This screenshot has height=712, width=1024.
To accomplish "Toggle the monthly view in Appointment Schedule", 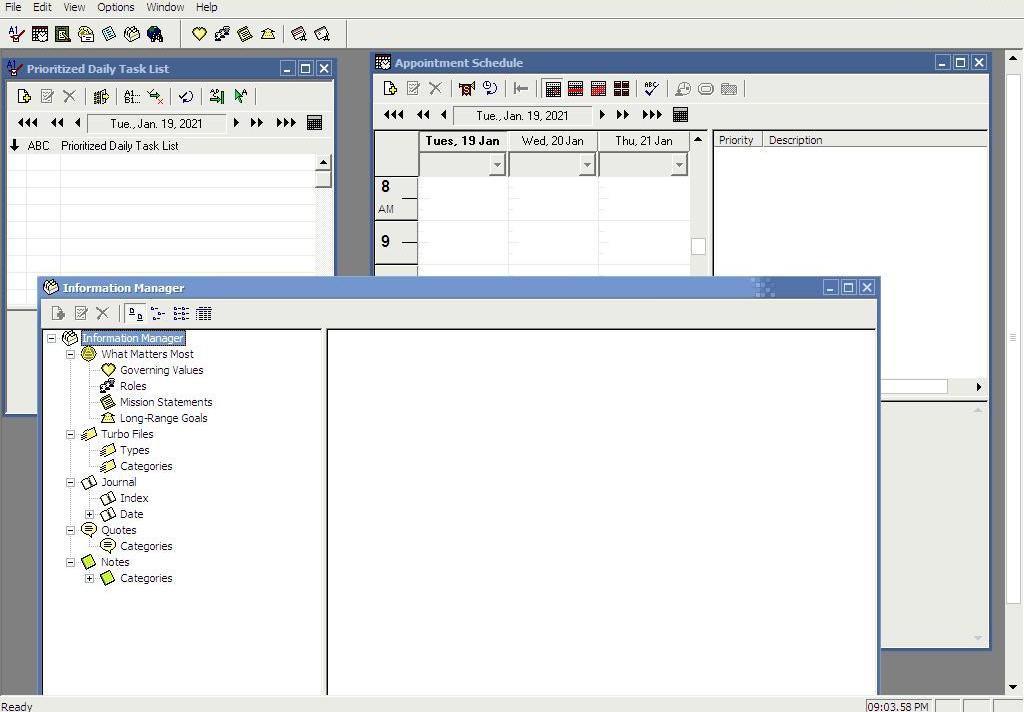I will [x=599, y=88].
